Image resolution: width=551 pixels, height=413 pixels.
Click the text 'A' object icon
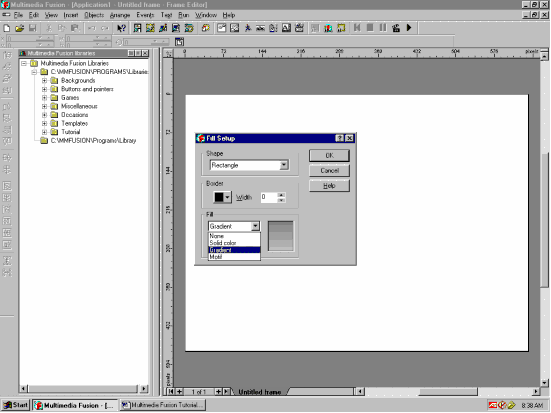coord(286,28)
